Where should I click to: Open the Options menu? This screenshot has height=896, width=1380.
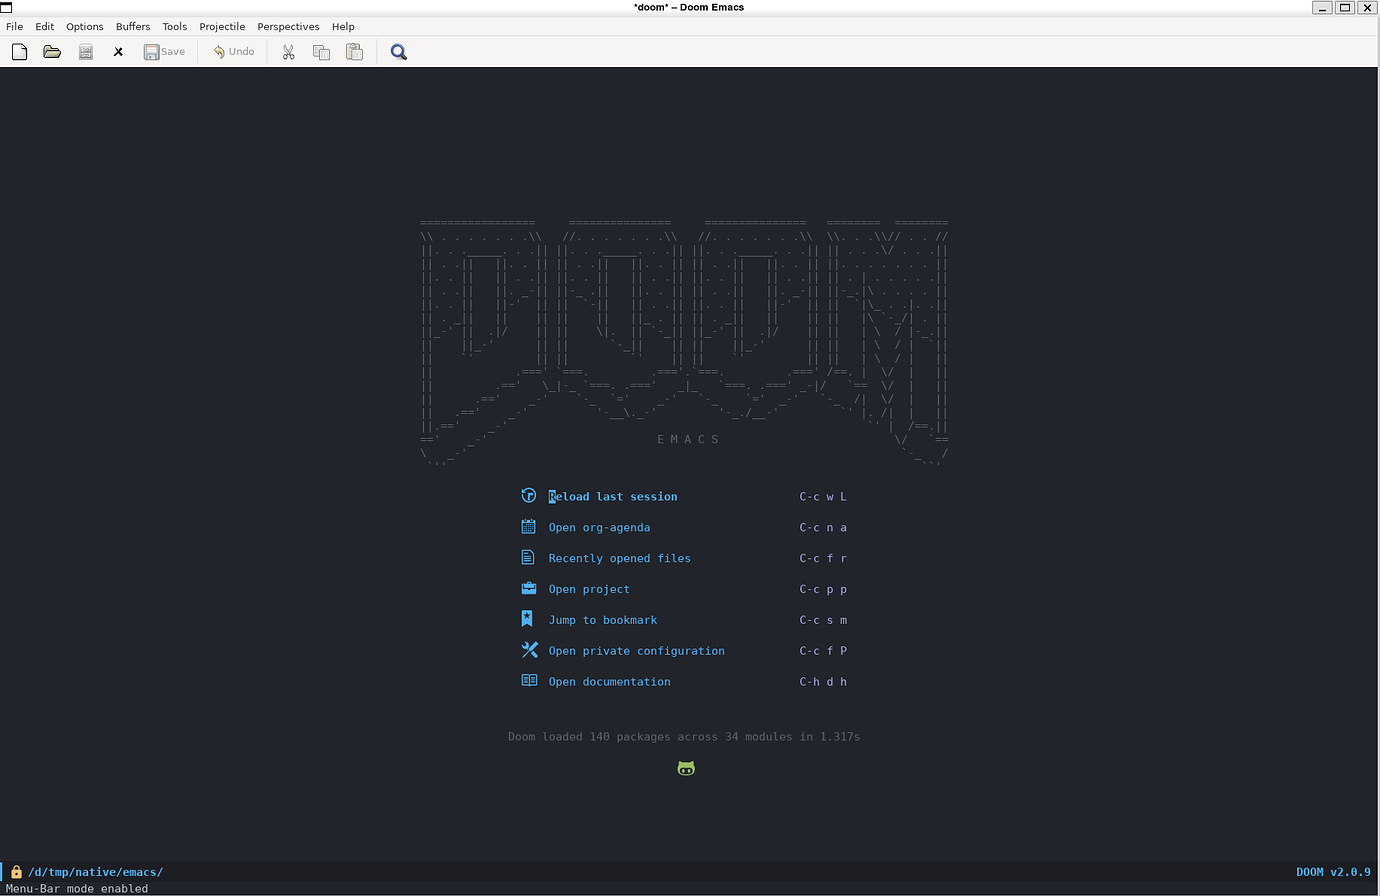tap(85, 27)
